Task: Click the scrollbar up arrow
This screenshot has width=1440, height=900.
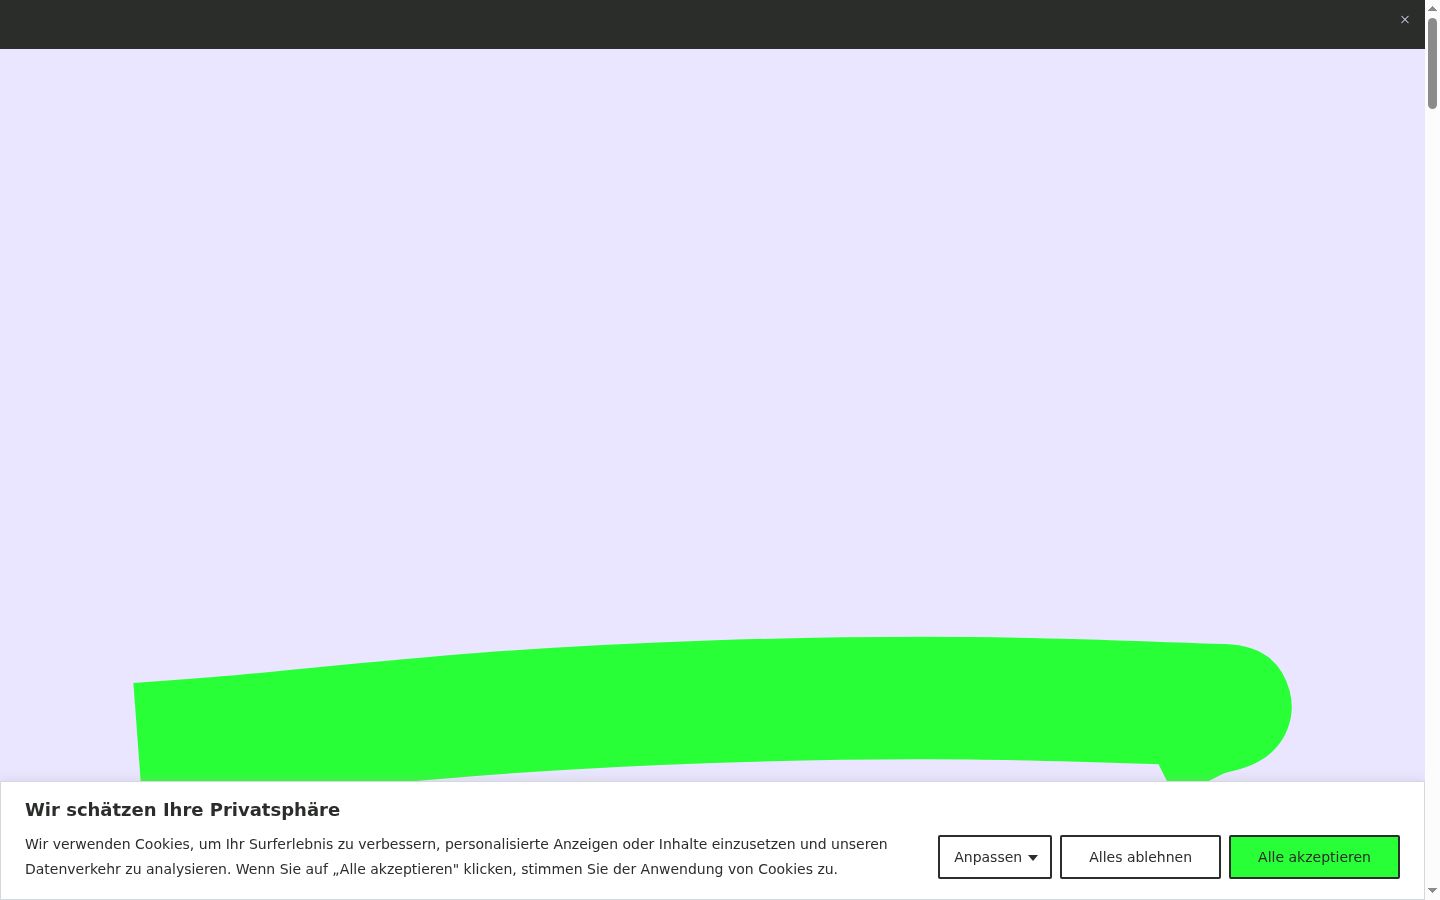Action: pos(1432,7)
